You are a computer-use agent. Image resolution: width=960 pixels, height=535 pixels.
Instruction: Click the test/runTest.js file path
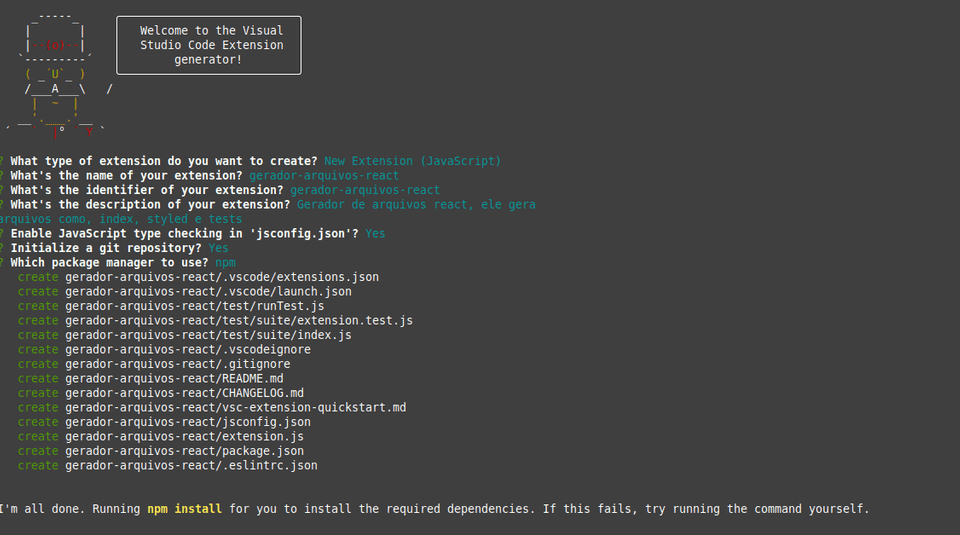[x=195, y=306]
